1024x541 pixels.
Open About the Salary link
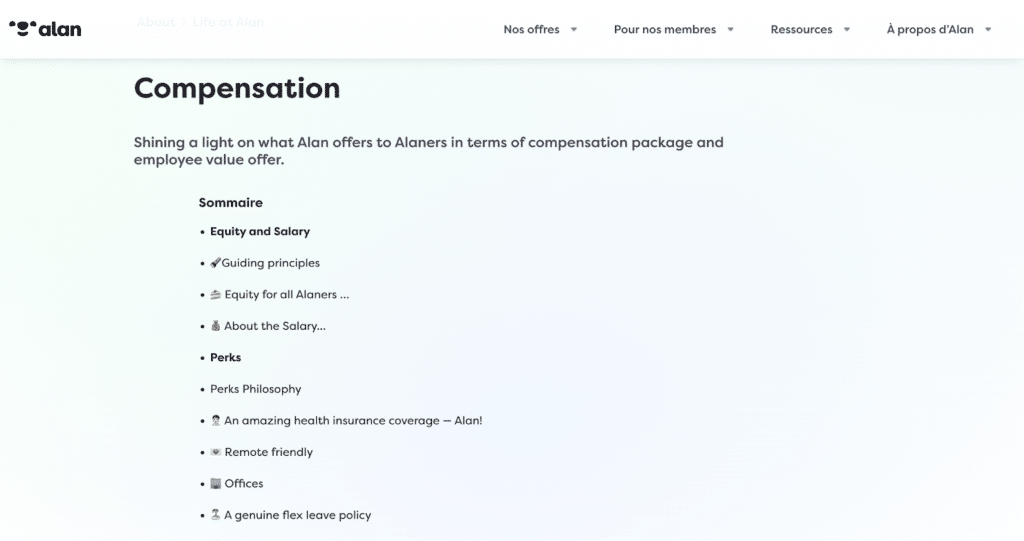coord(275,326)
